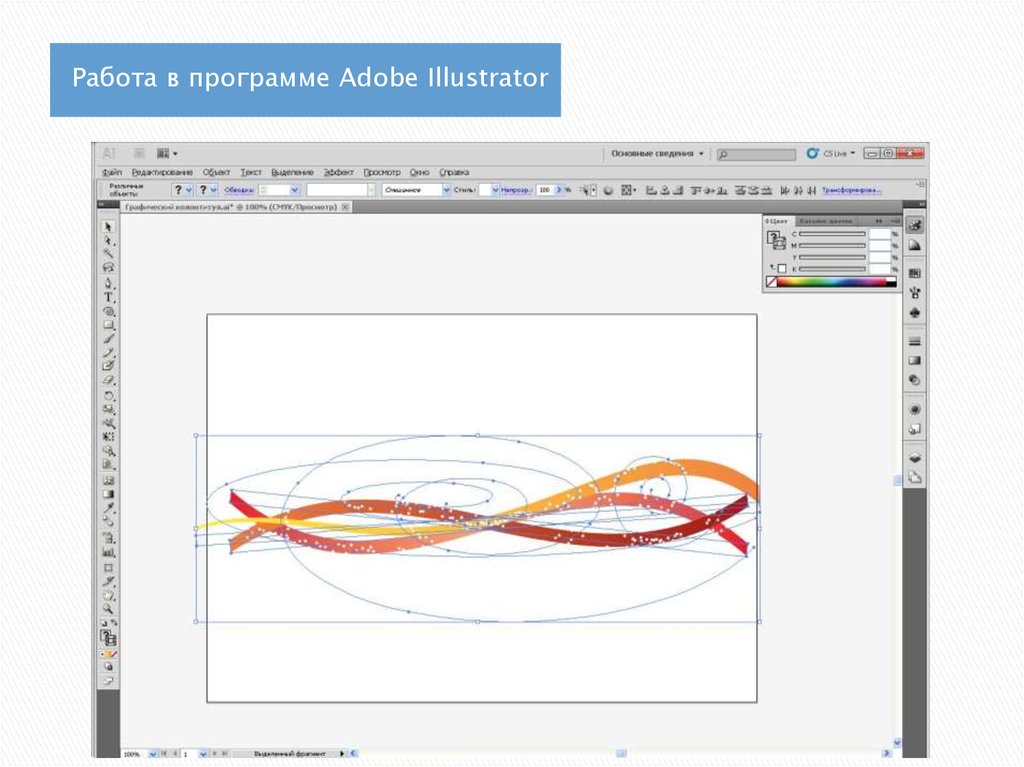Viewport: 1024px width, 767px height.
Task: Select the Zoom magnifier tool
Action: pyautogui.click(x=109, y=607)
